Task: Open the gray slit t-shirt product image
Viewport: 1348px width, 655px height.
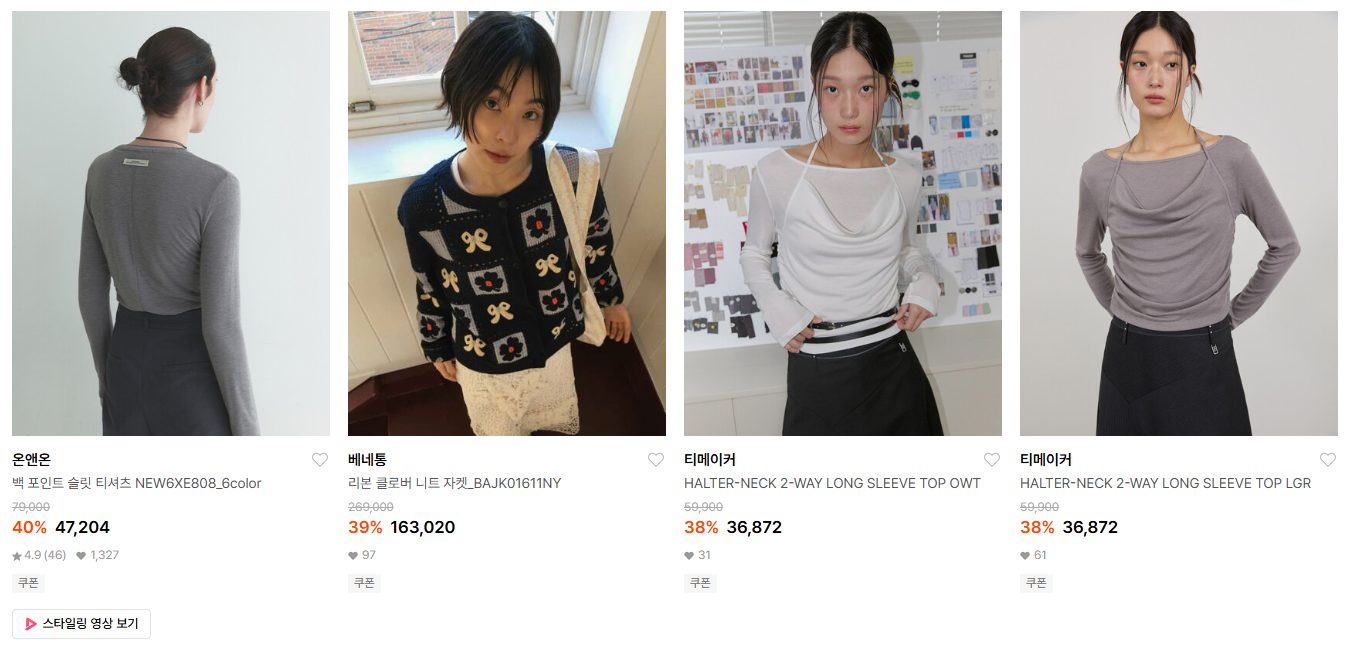Action: tap(171, 223)
